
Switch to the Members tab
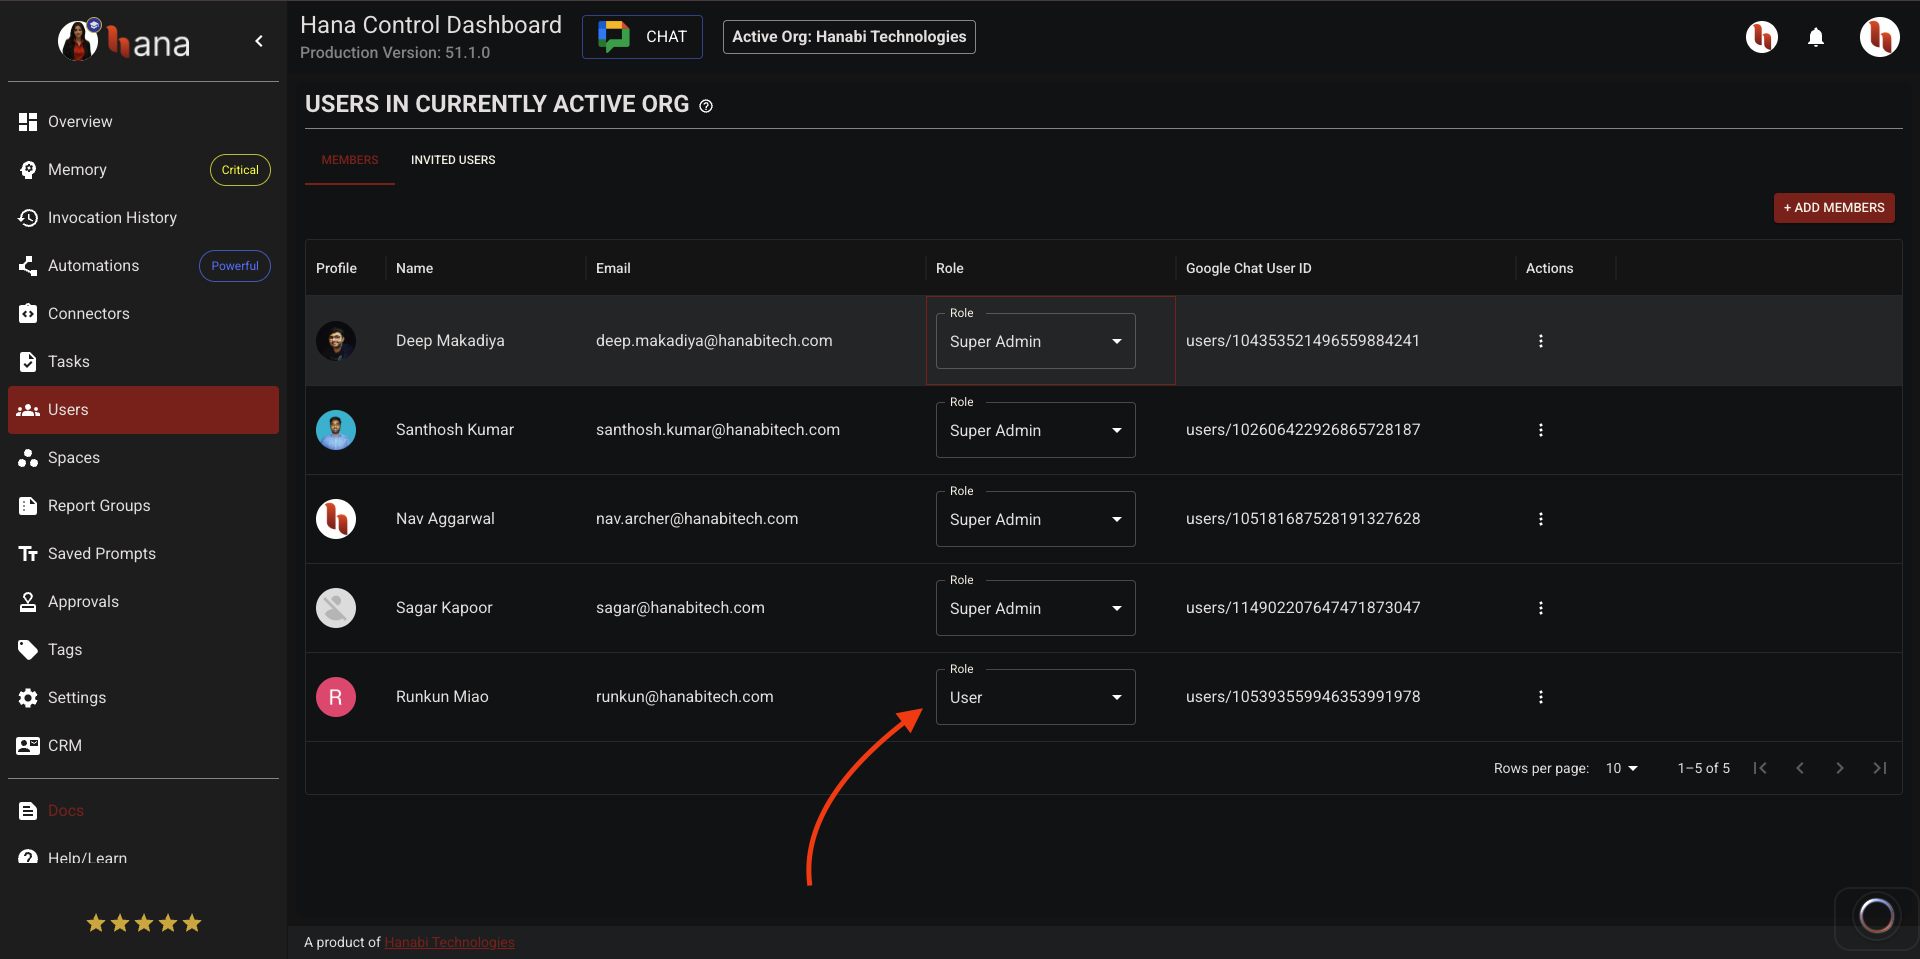point(350,160)
